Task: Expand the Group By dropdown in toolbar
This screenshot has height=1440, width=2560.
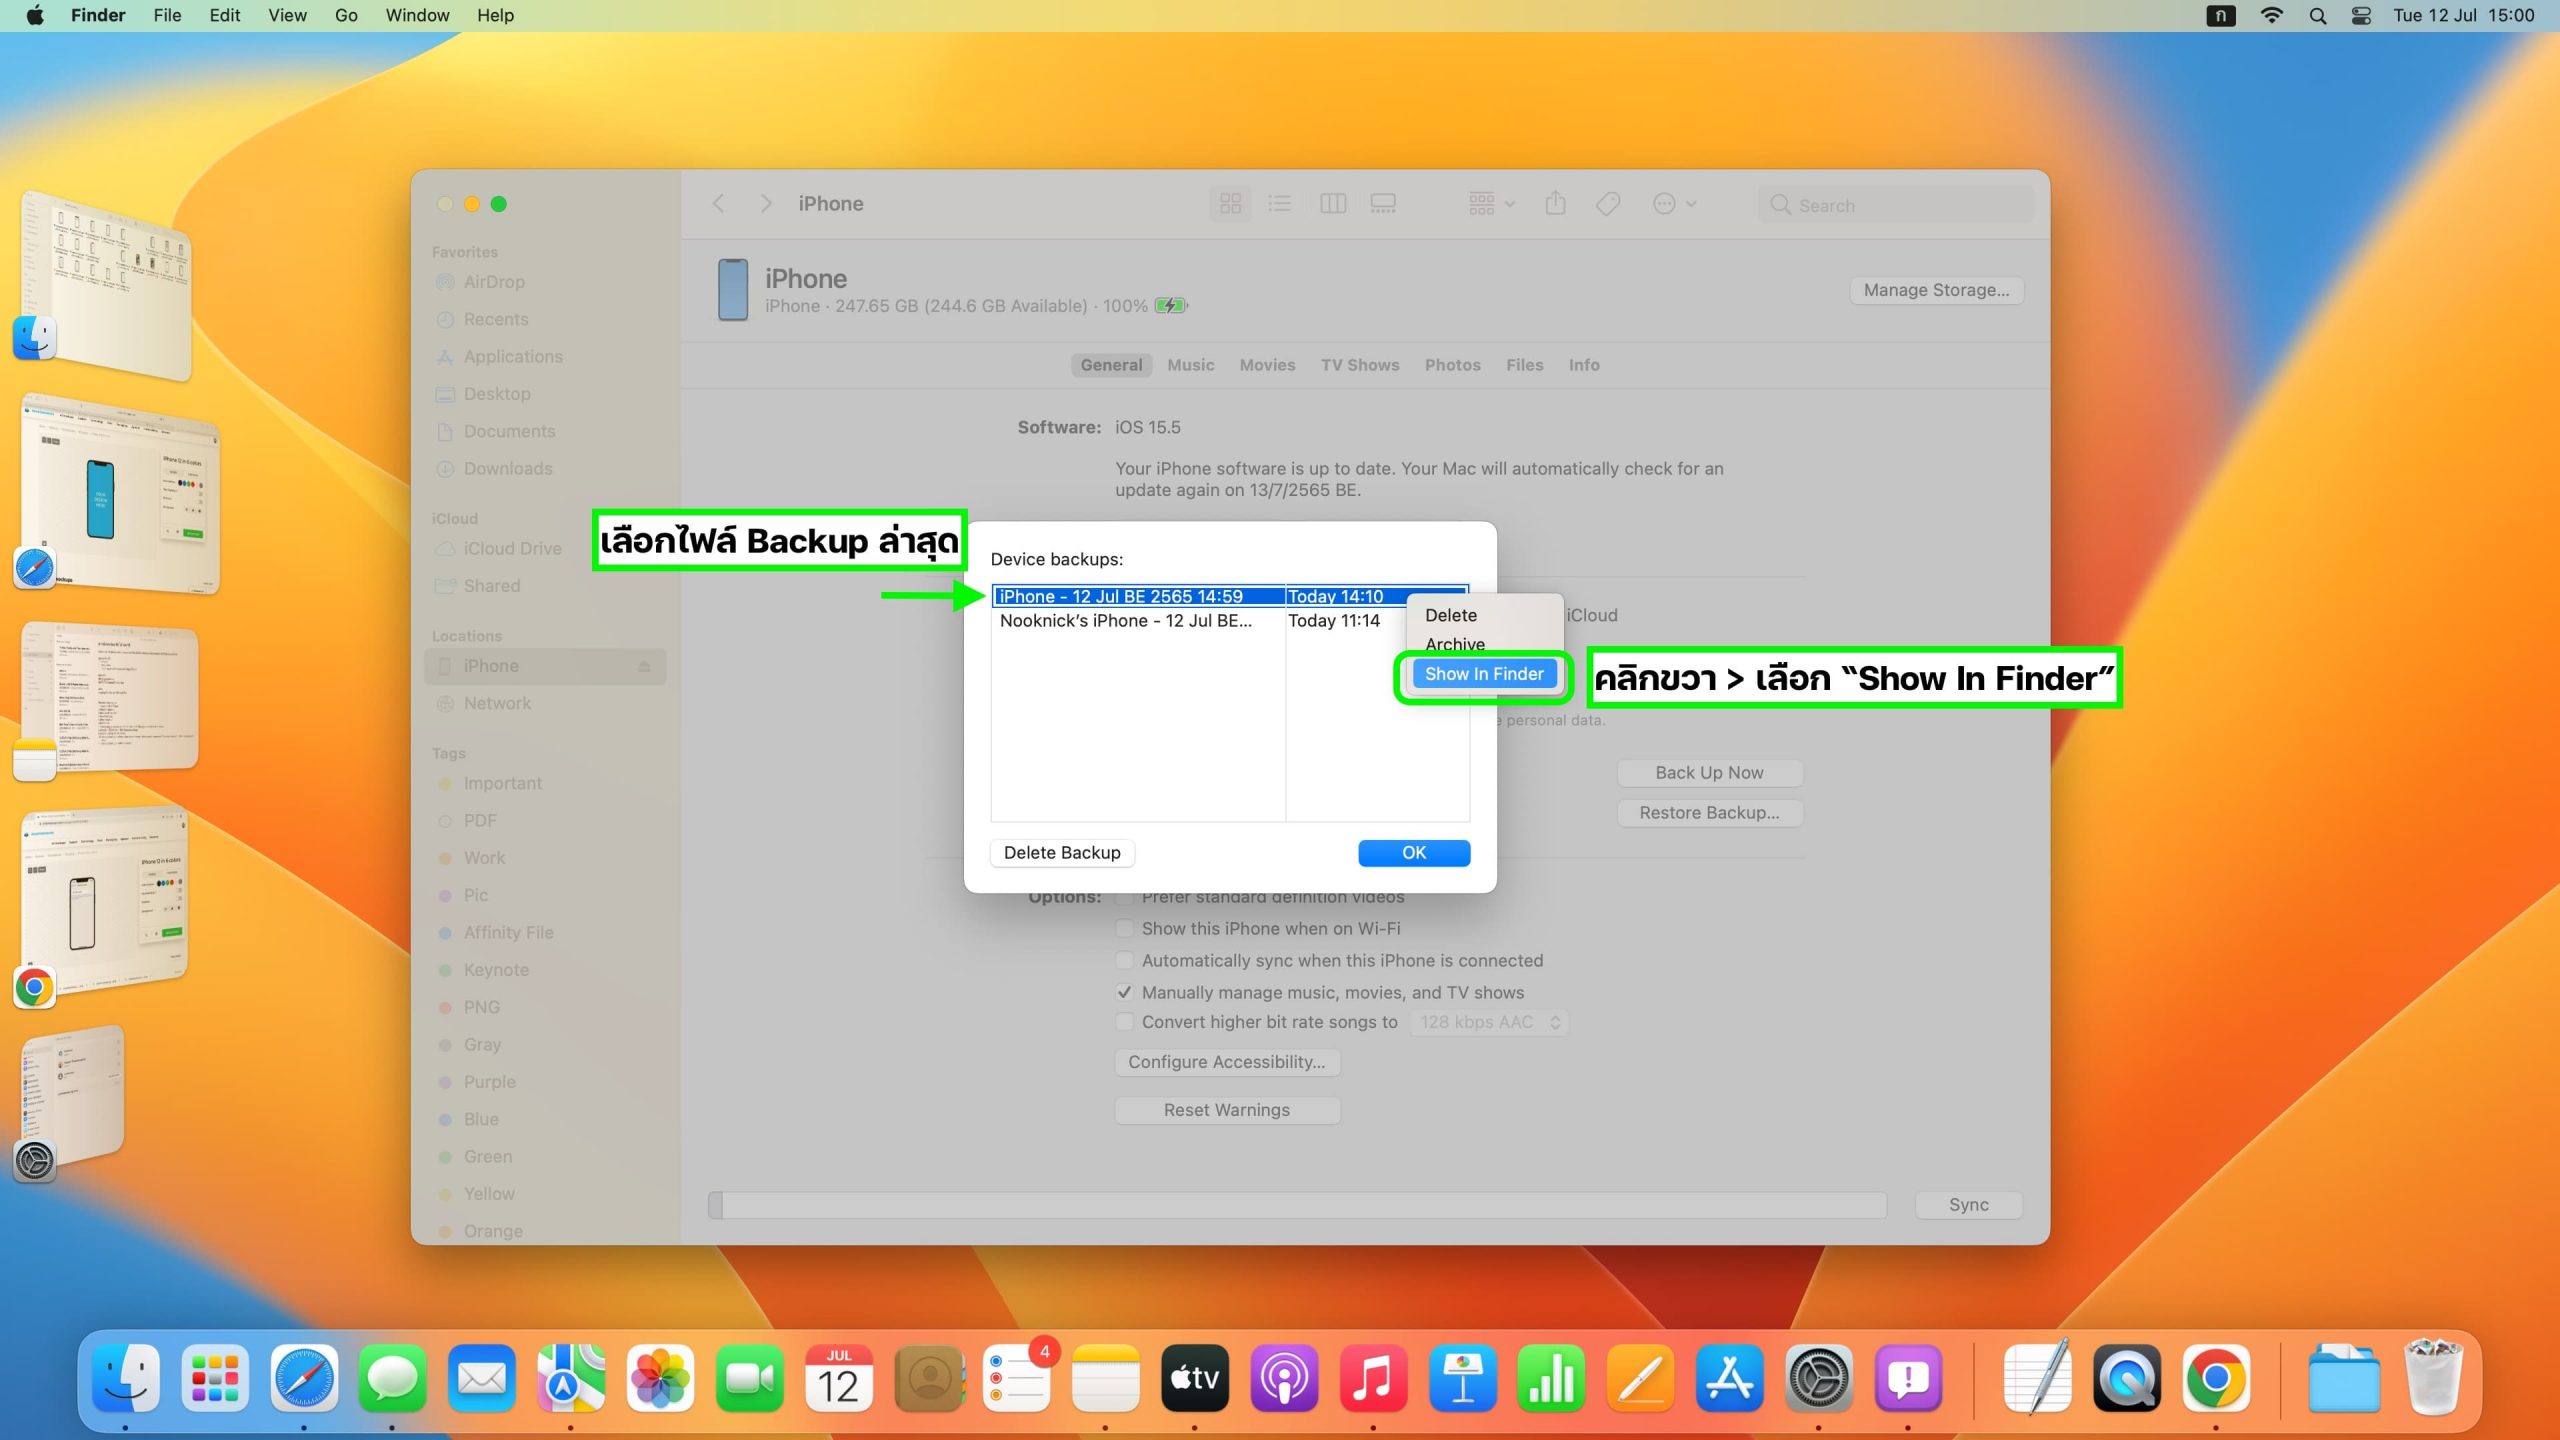Action: 1491,204
